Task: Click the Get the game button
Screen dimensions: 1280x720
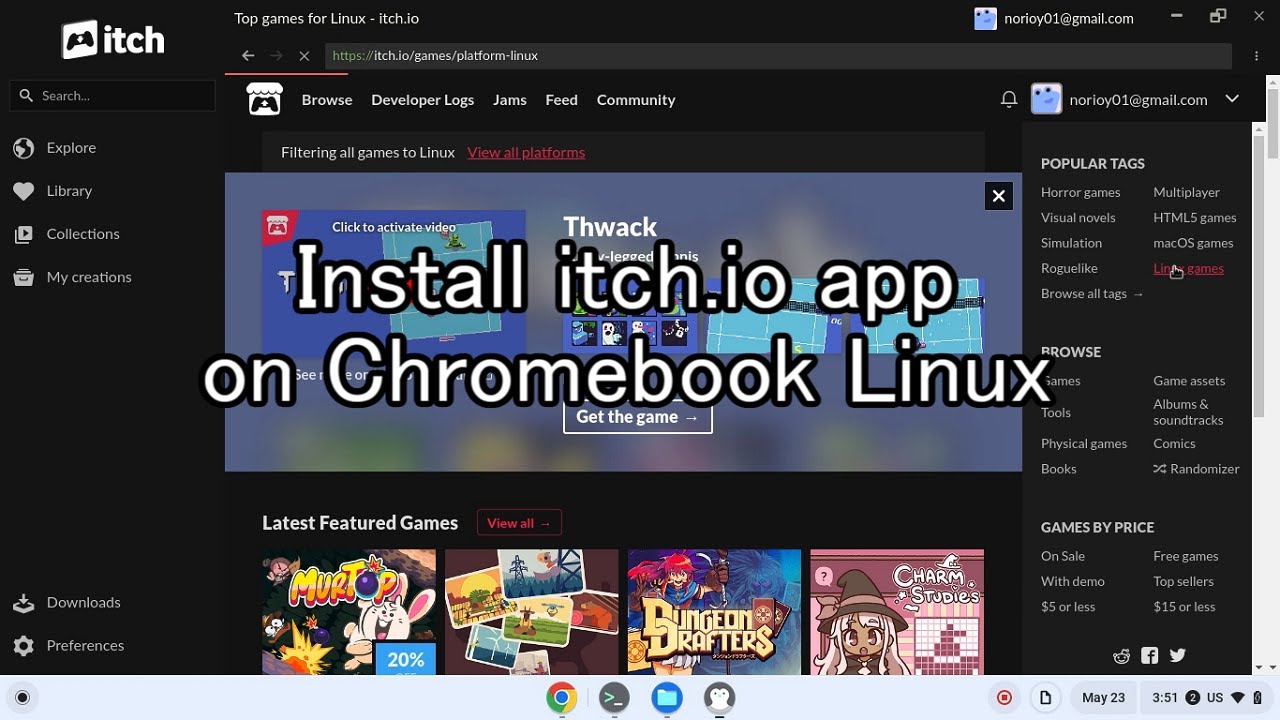Action: point(638,416)
